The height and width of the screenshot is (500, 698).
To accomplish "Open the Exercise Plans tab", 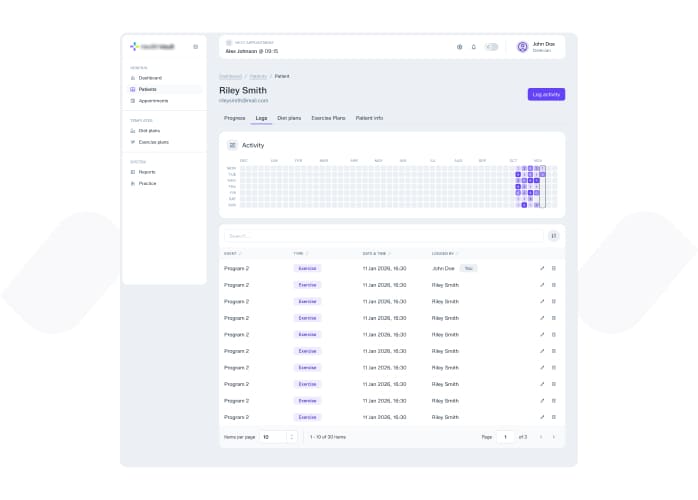I will (328, 118).
